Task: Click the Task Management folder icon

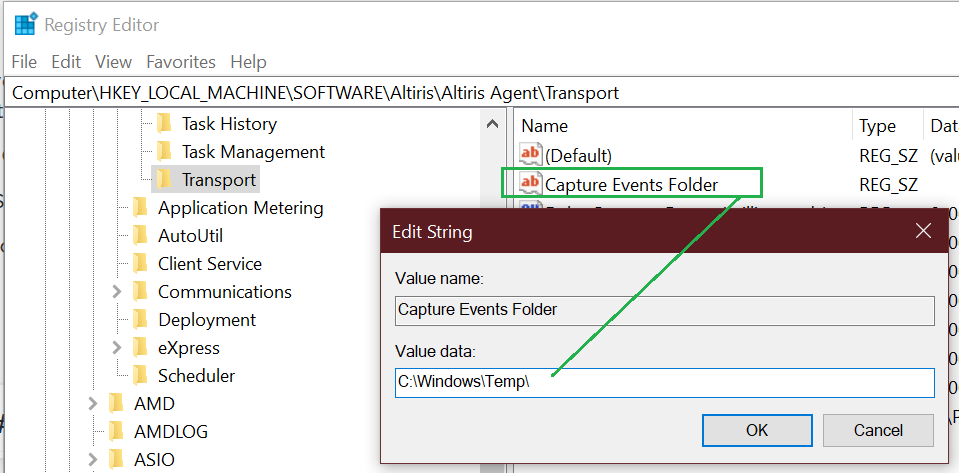Action: [x=165, y=152]
